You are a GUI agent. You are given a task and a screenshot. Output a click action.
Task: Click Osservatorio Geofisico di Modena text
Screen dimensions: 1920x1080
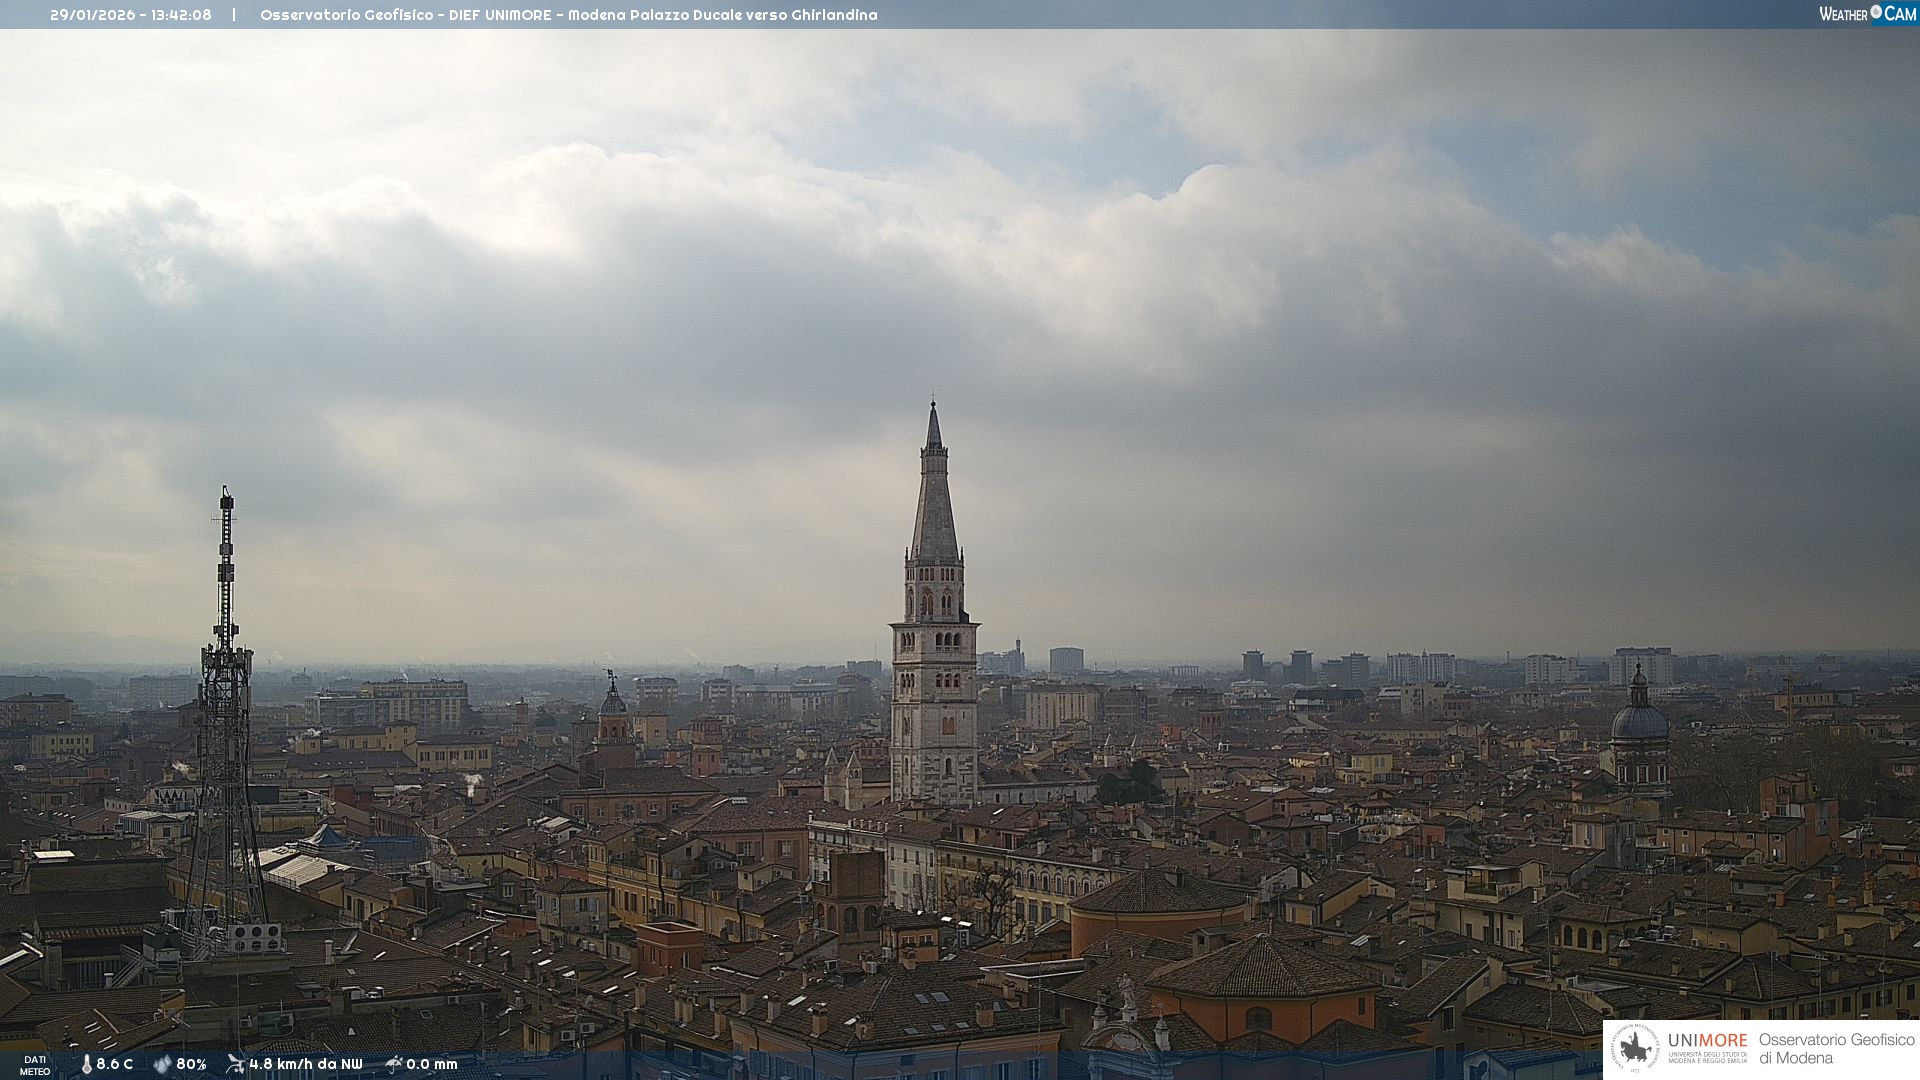click(x=1836, y=1049)
